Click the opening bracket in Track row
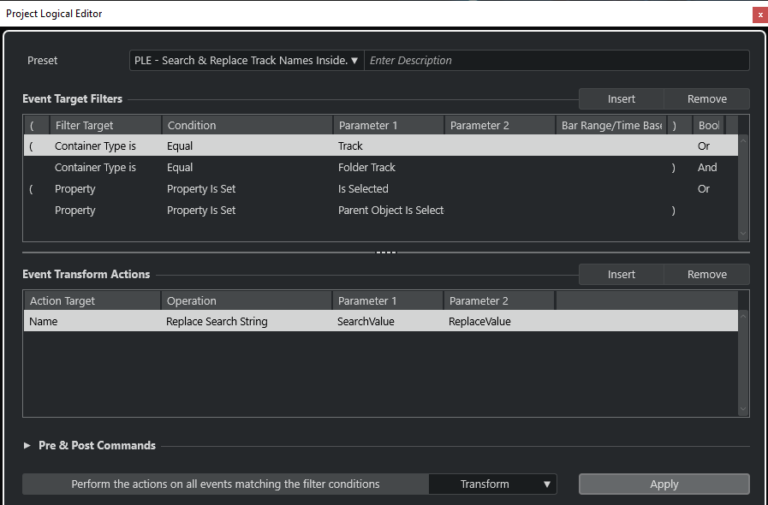Screen dimensions: 768x505 pyautogui.click(x=31, y=146)
